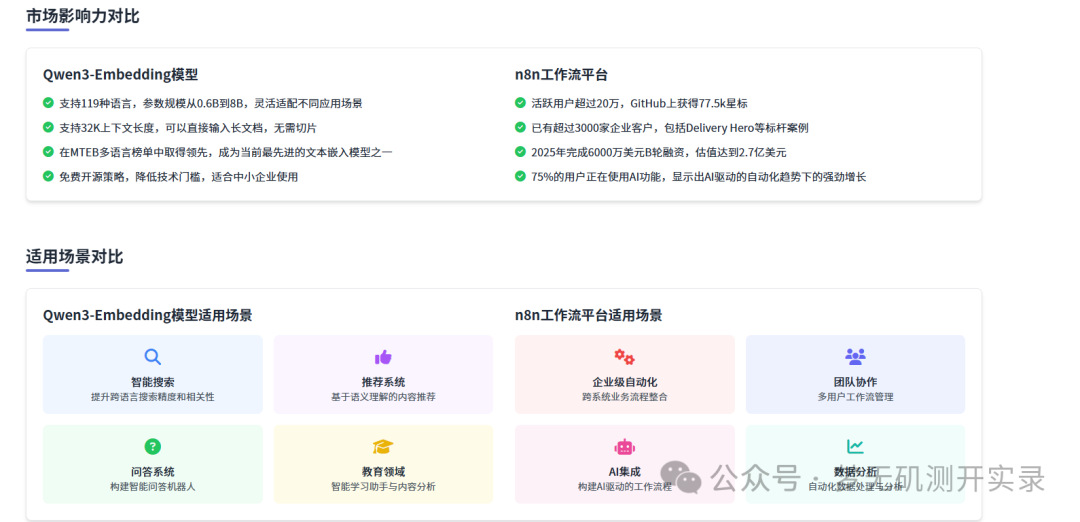The height and width of the screenshot is (522, 1080).
Task: Click the n8n工作流平台 title
Action: point(561,75)
